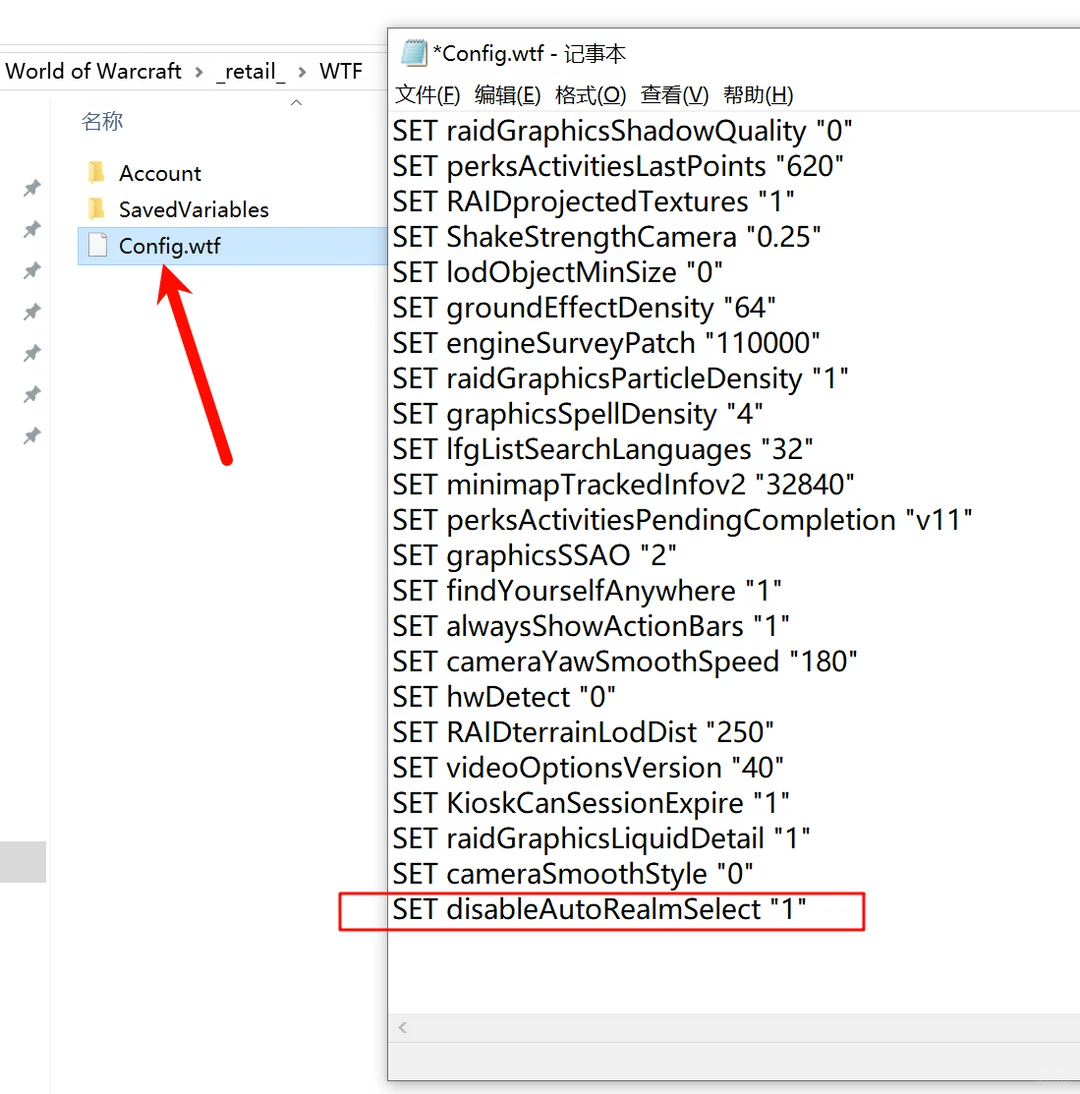
Task: Click the sort arrow above the name column
Action: pyautogui.click(x=297, y=103)
